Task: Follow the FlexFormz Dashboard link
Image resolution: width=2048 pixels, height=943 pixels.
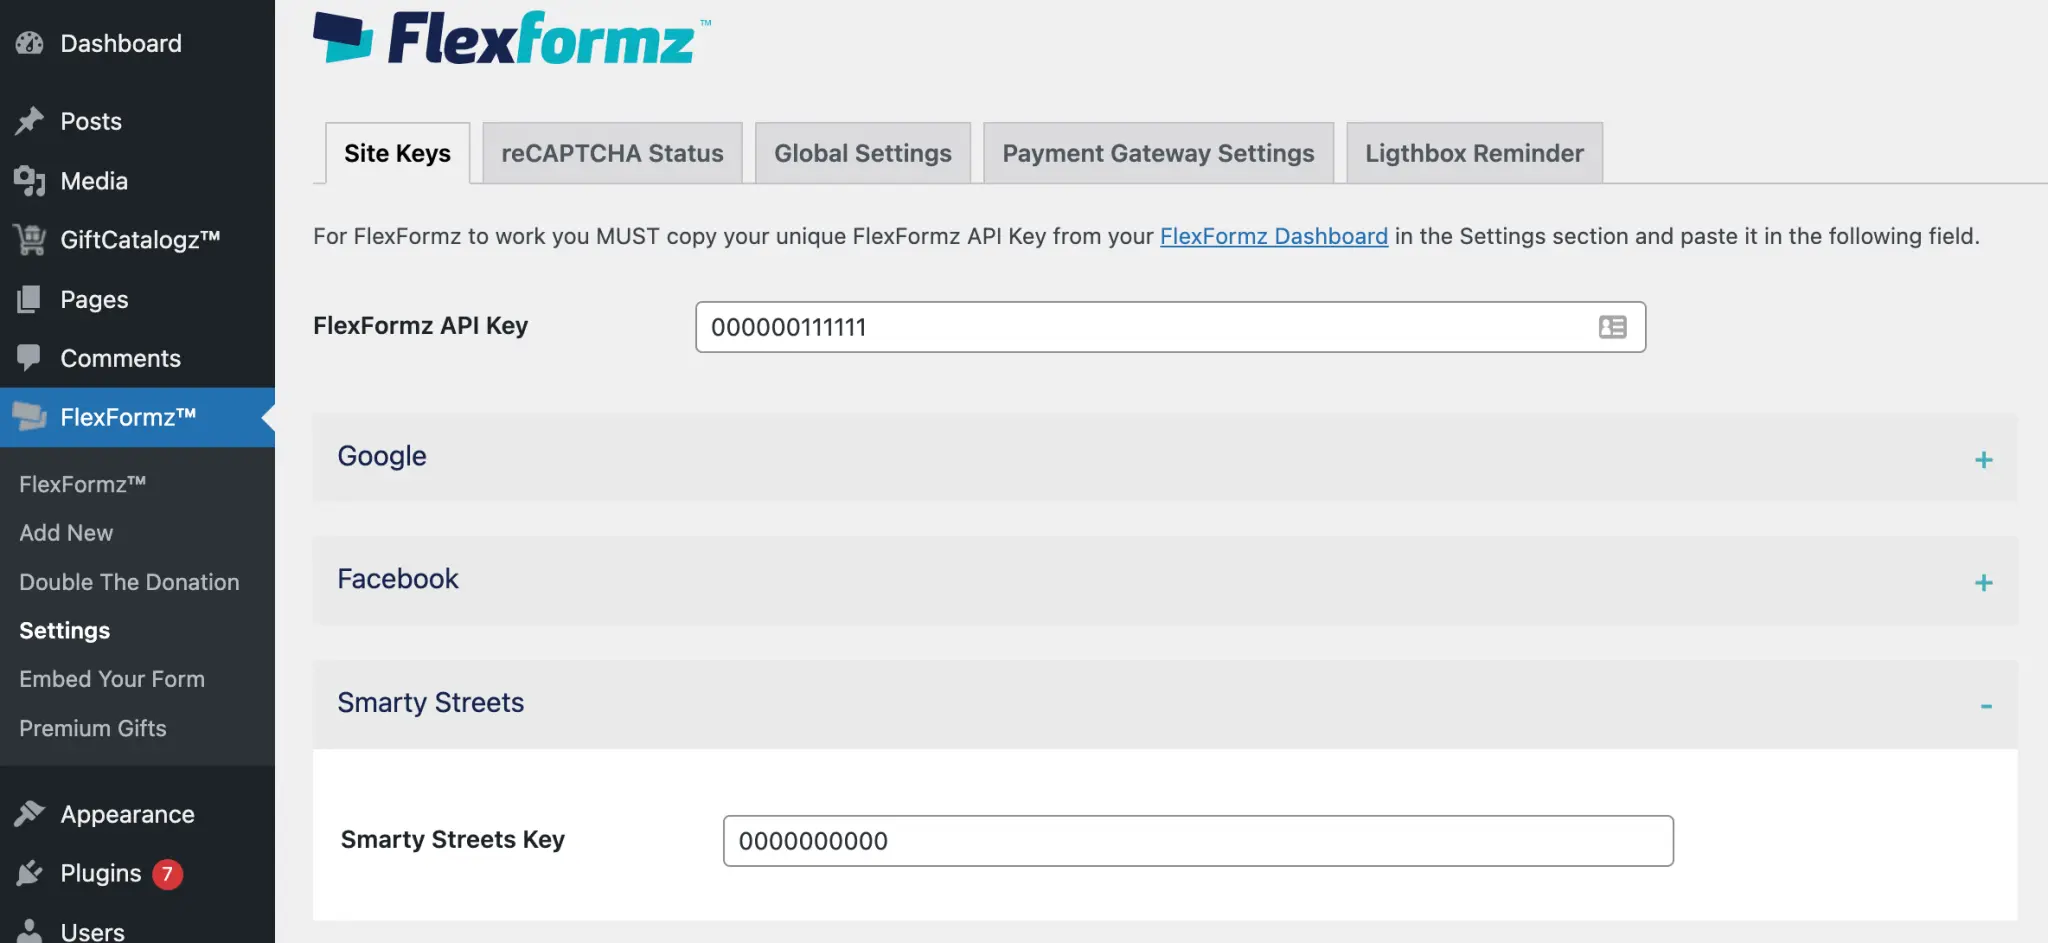Action: coord(1273,236)
